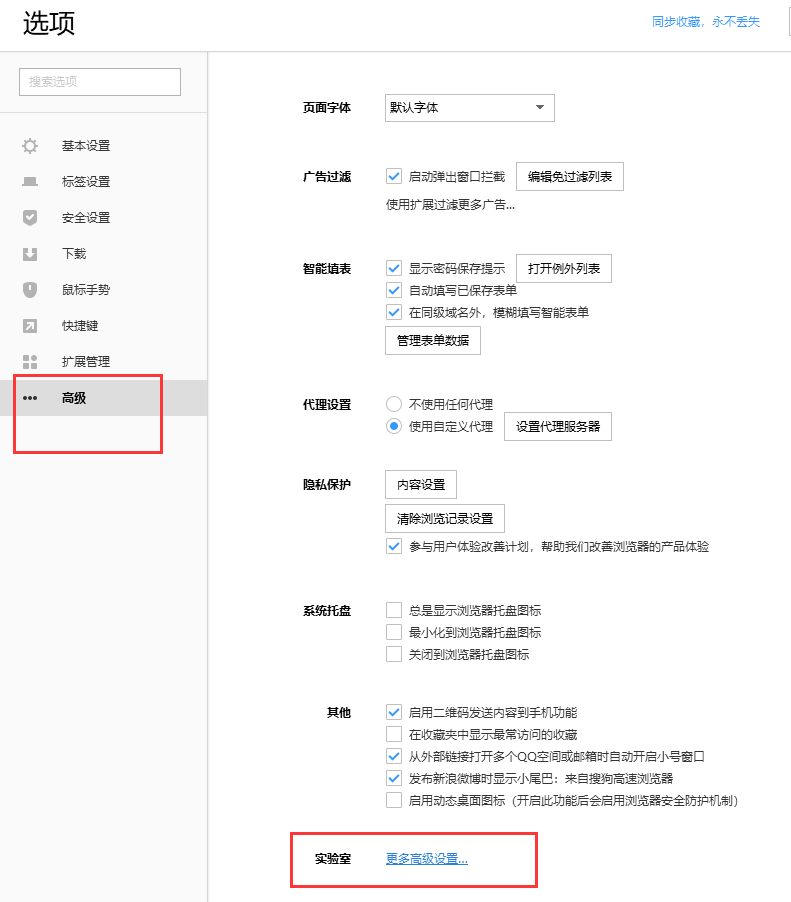Click the tab icon beside 标签设置
791x902 pixels.
click(x=30, y=182)
